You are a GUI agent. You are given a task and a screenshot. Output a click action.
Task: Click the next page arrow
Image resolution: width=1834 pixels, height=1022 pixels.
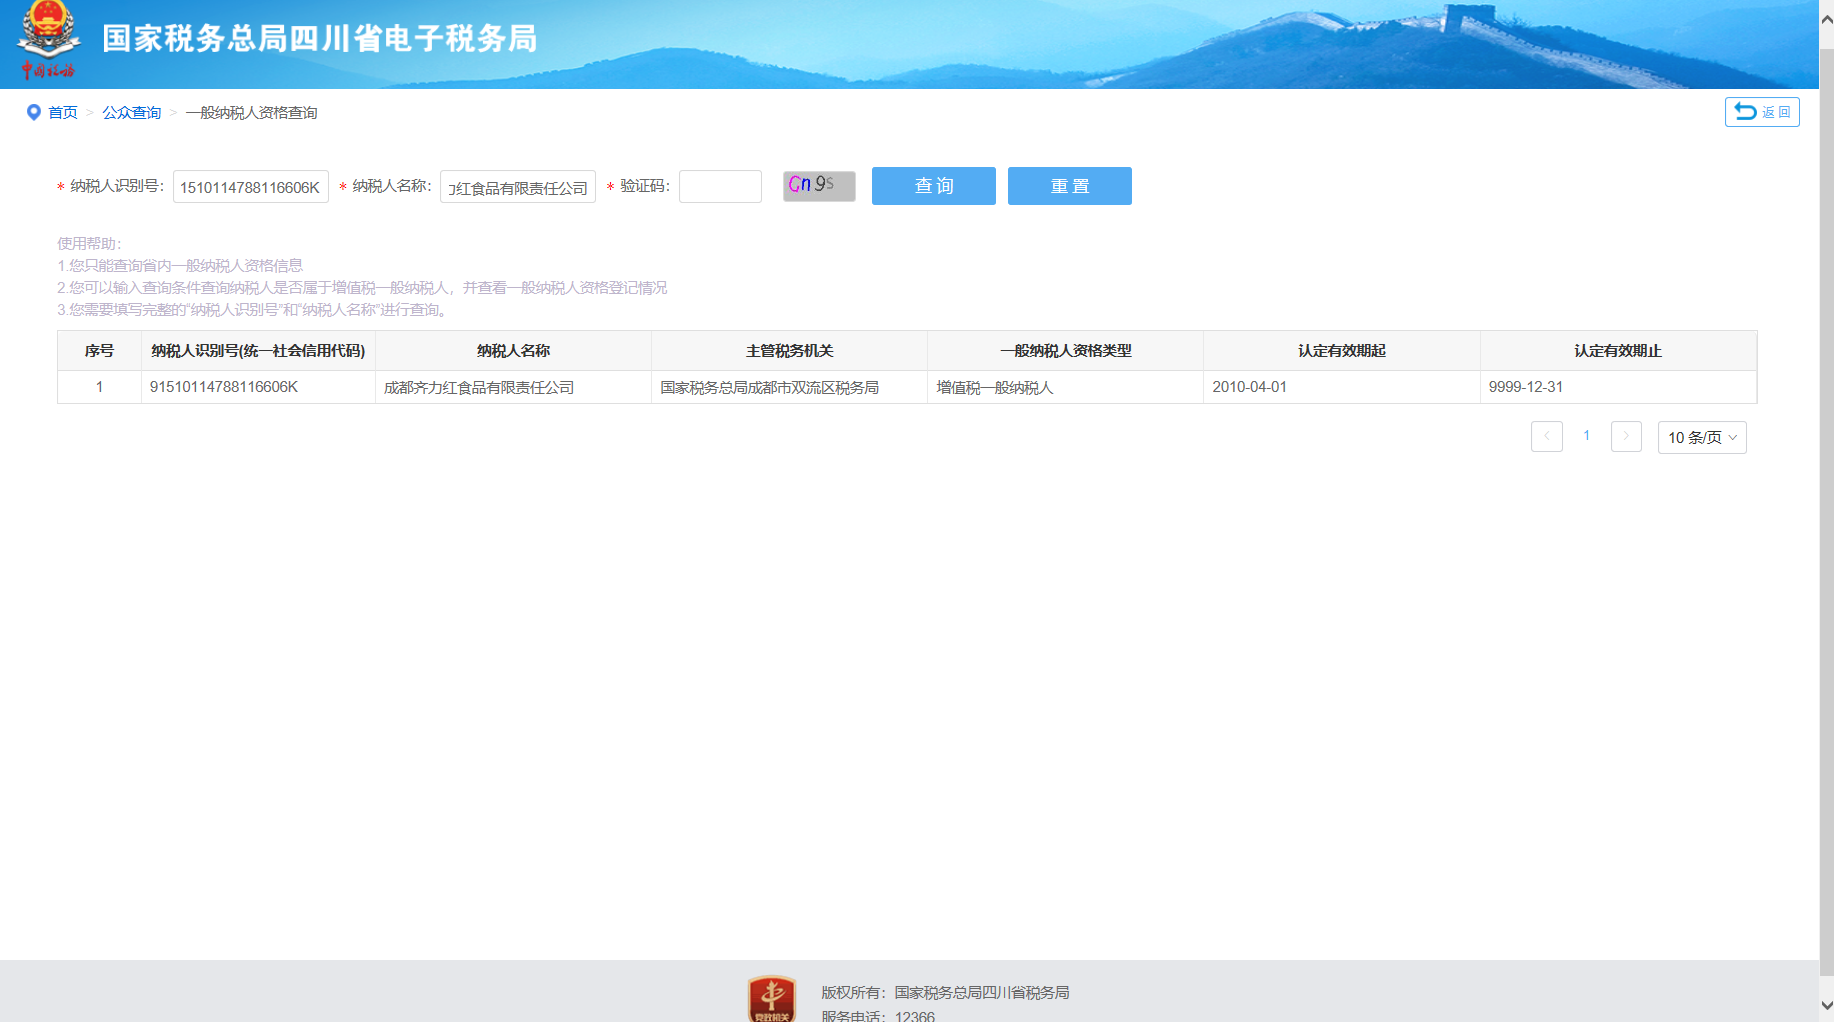1625,437
